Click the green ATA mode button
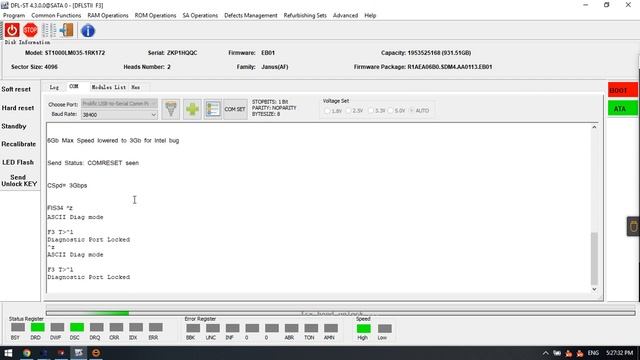Screen dimensions: 640x360 pos(622,109)
